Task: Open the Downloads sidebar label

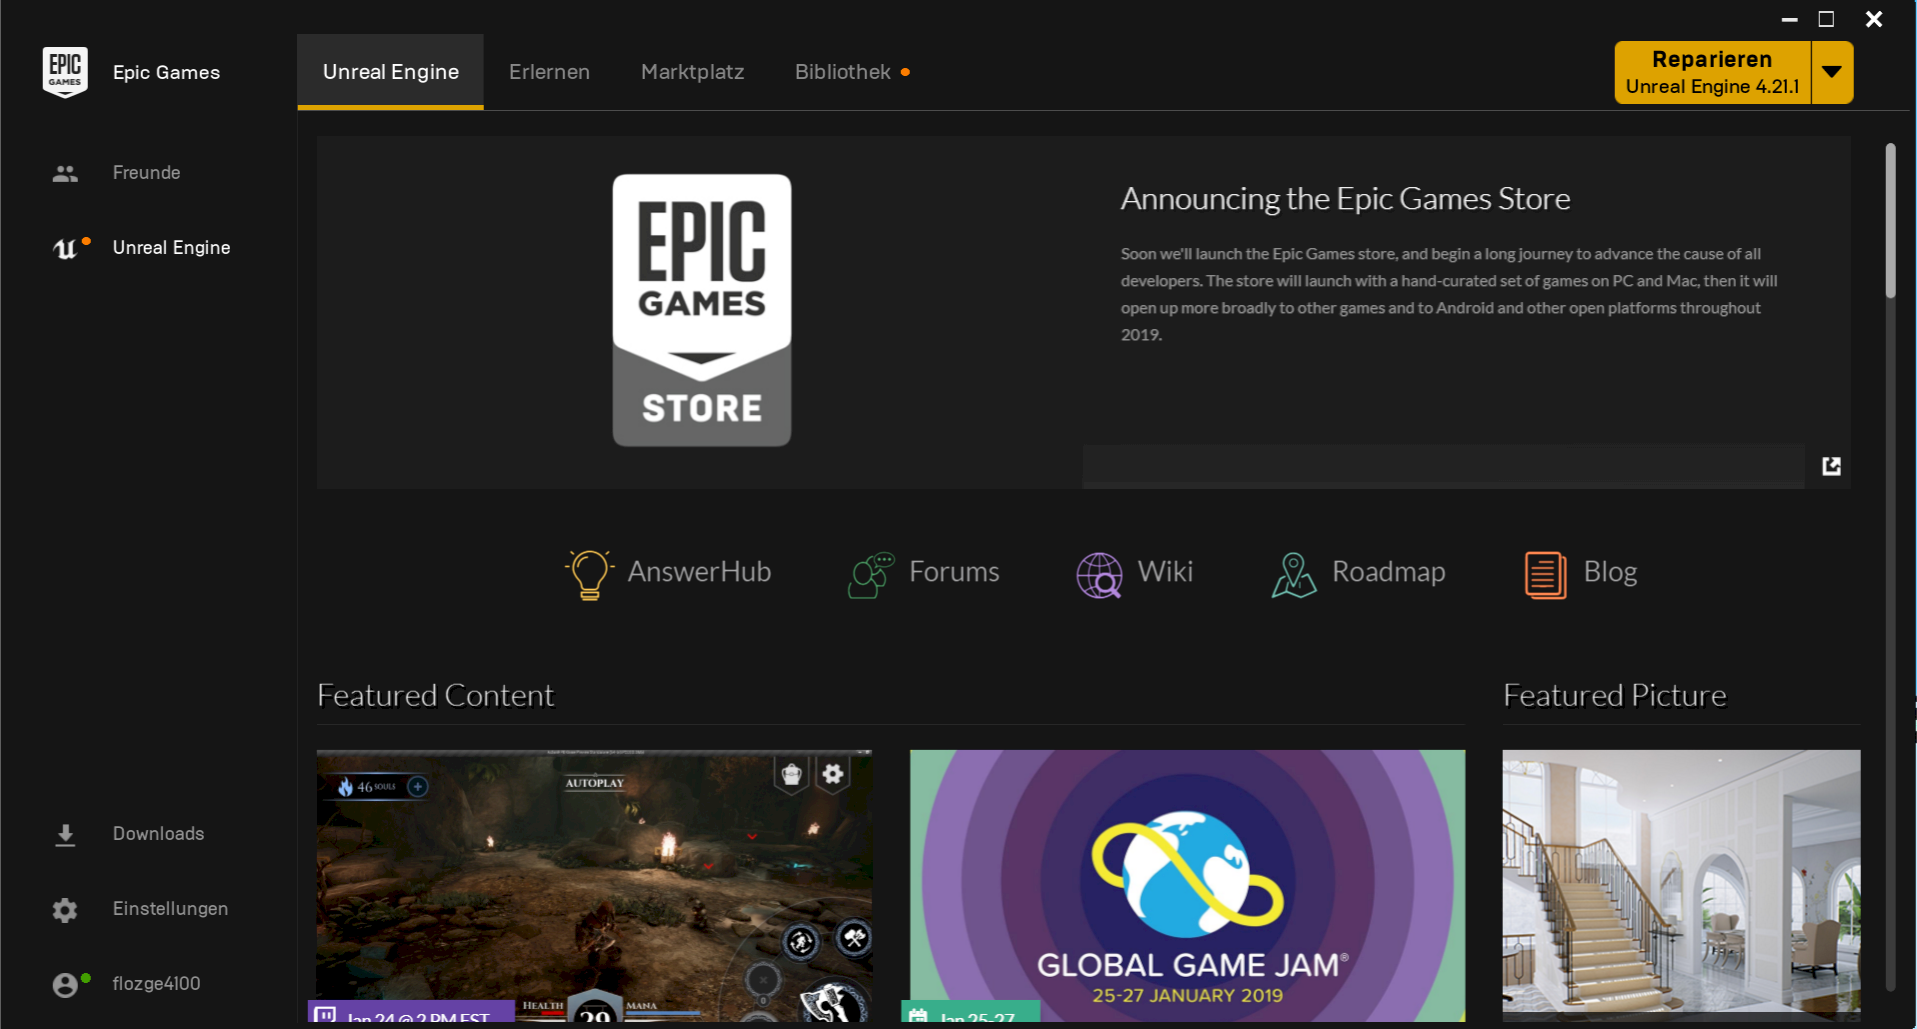Action: 158,834
